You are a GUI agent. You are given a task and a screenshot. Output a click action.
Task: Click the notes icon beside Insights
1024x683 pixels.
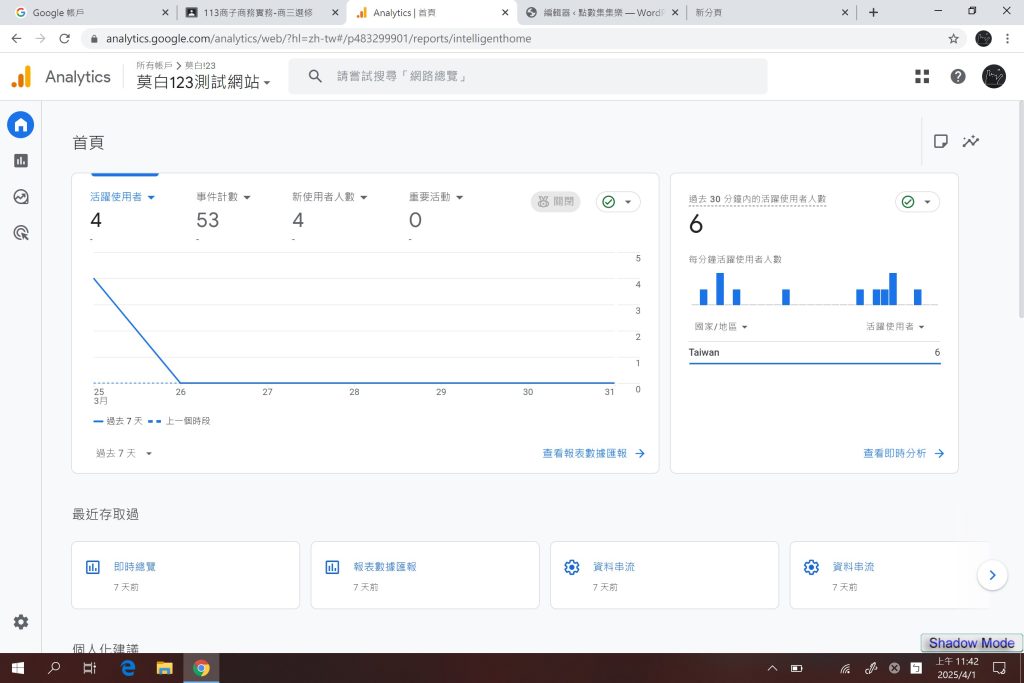940,141
